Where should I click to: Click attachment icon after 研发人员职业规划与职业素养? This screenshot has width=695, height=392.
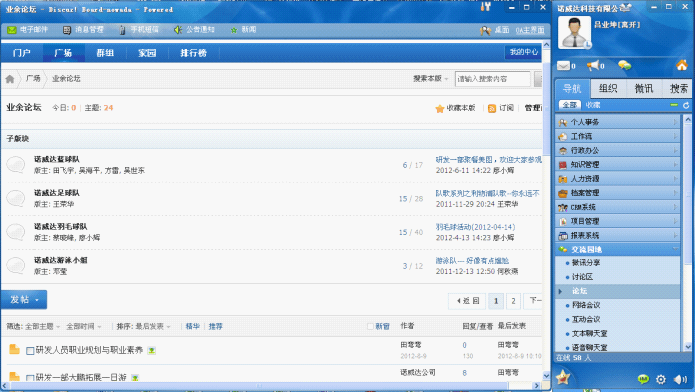[152, 350]
